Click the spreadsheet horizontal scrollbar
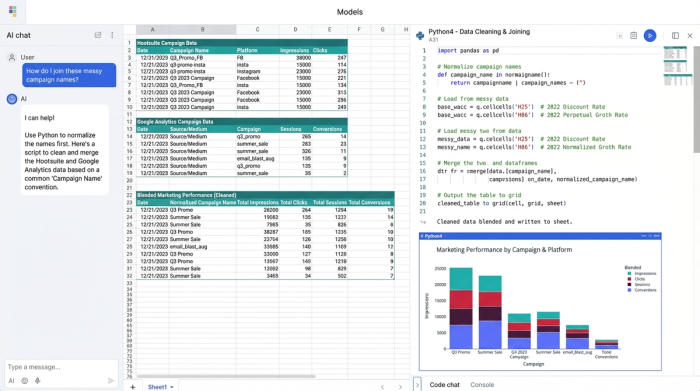 coord(226,376)
